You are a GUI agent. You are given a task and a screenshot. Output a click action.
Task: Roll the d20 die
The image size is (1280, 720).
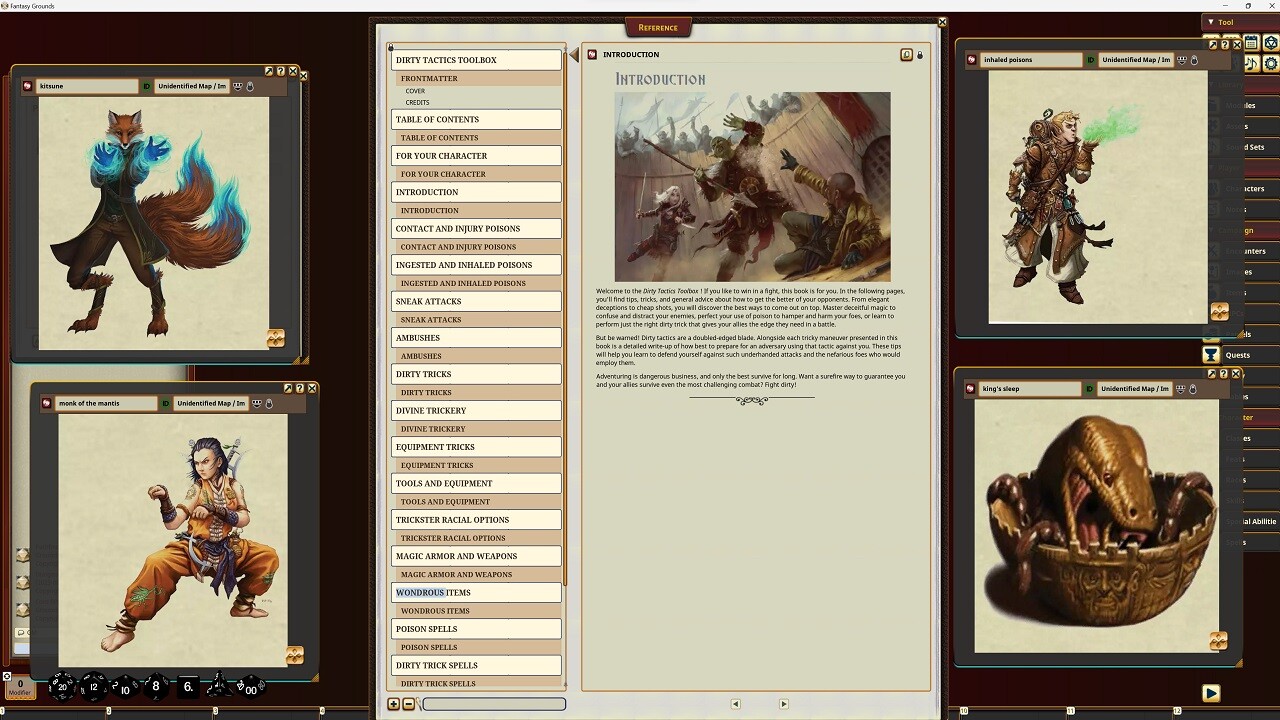click(62, 687)
